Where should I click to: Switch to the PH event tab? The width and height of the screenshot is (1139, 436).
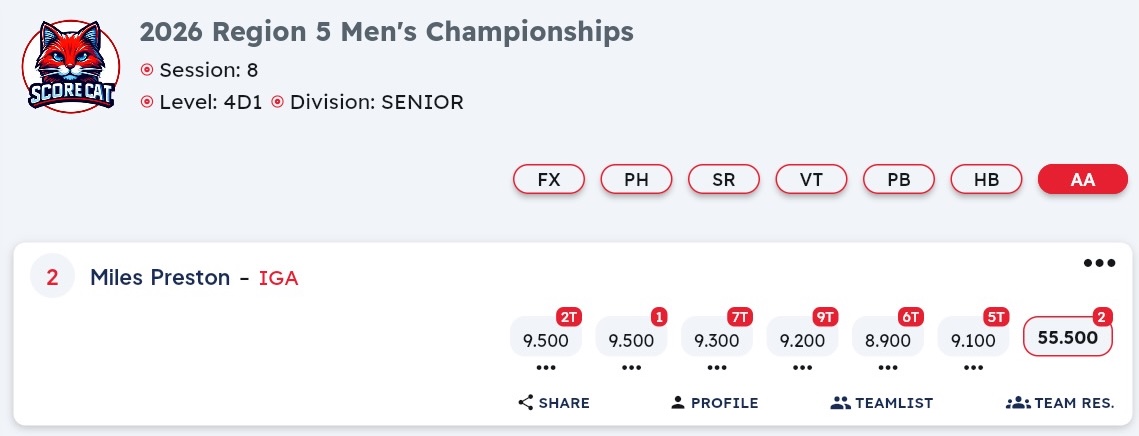[x=636, y=180]
